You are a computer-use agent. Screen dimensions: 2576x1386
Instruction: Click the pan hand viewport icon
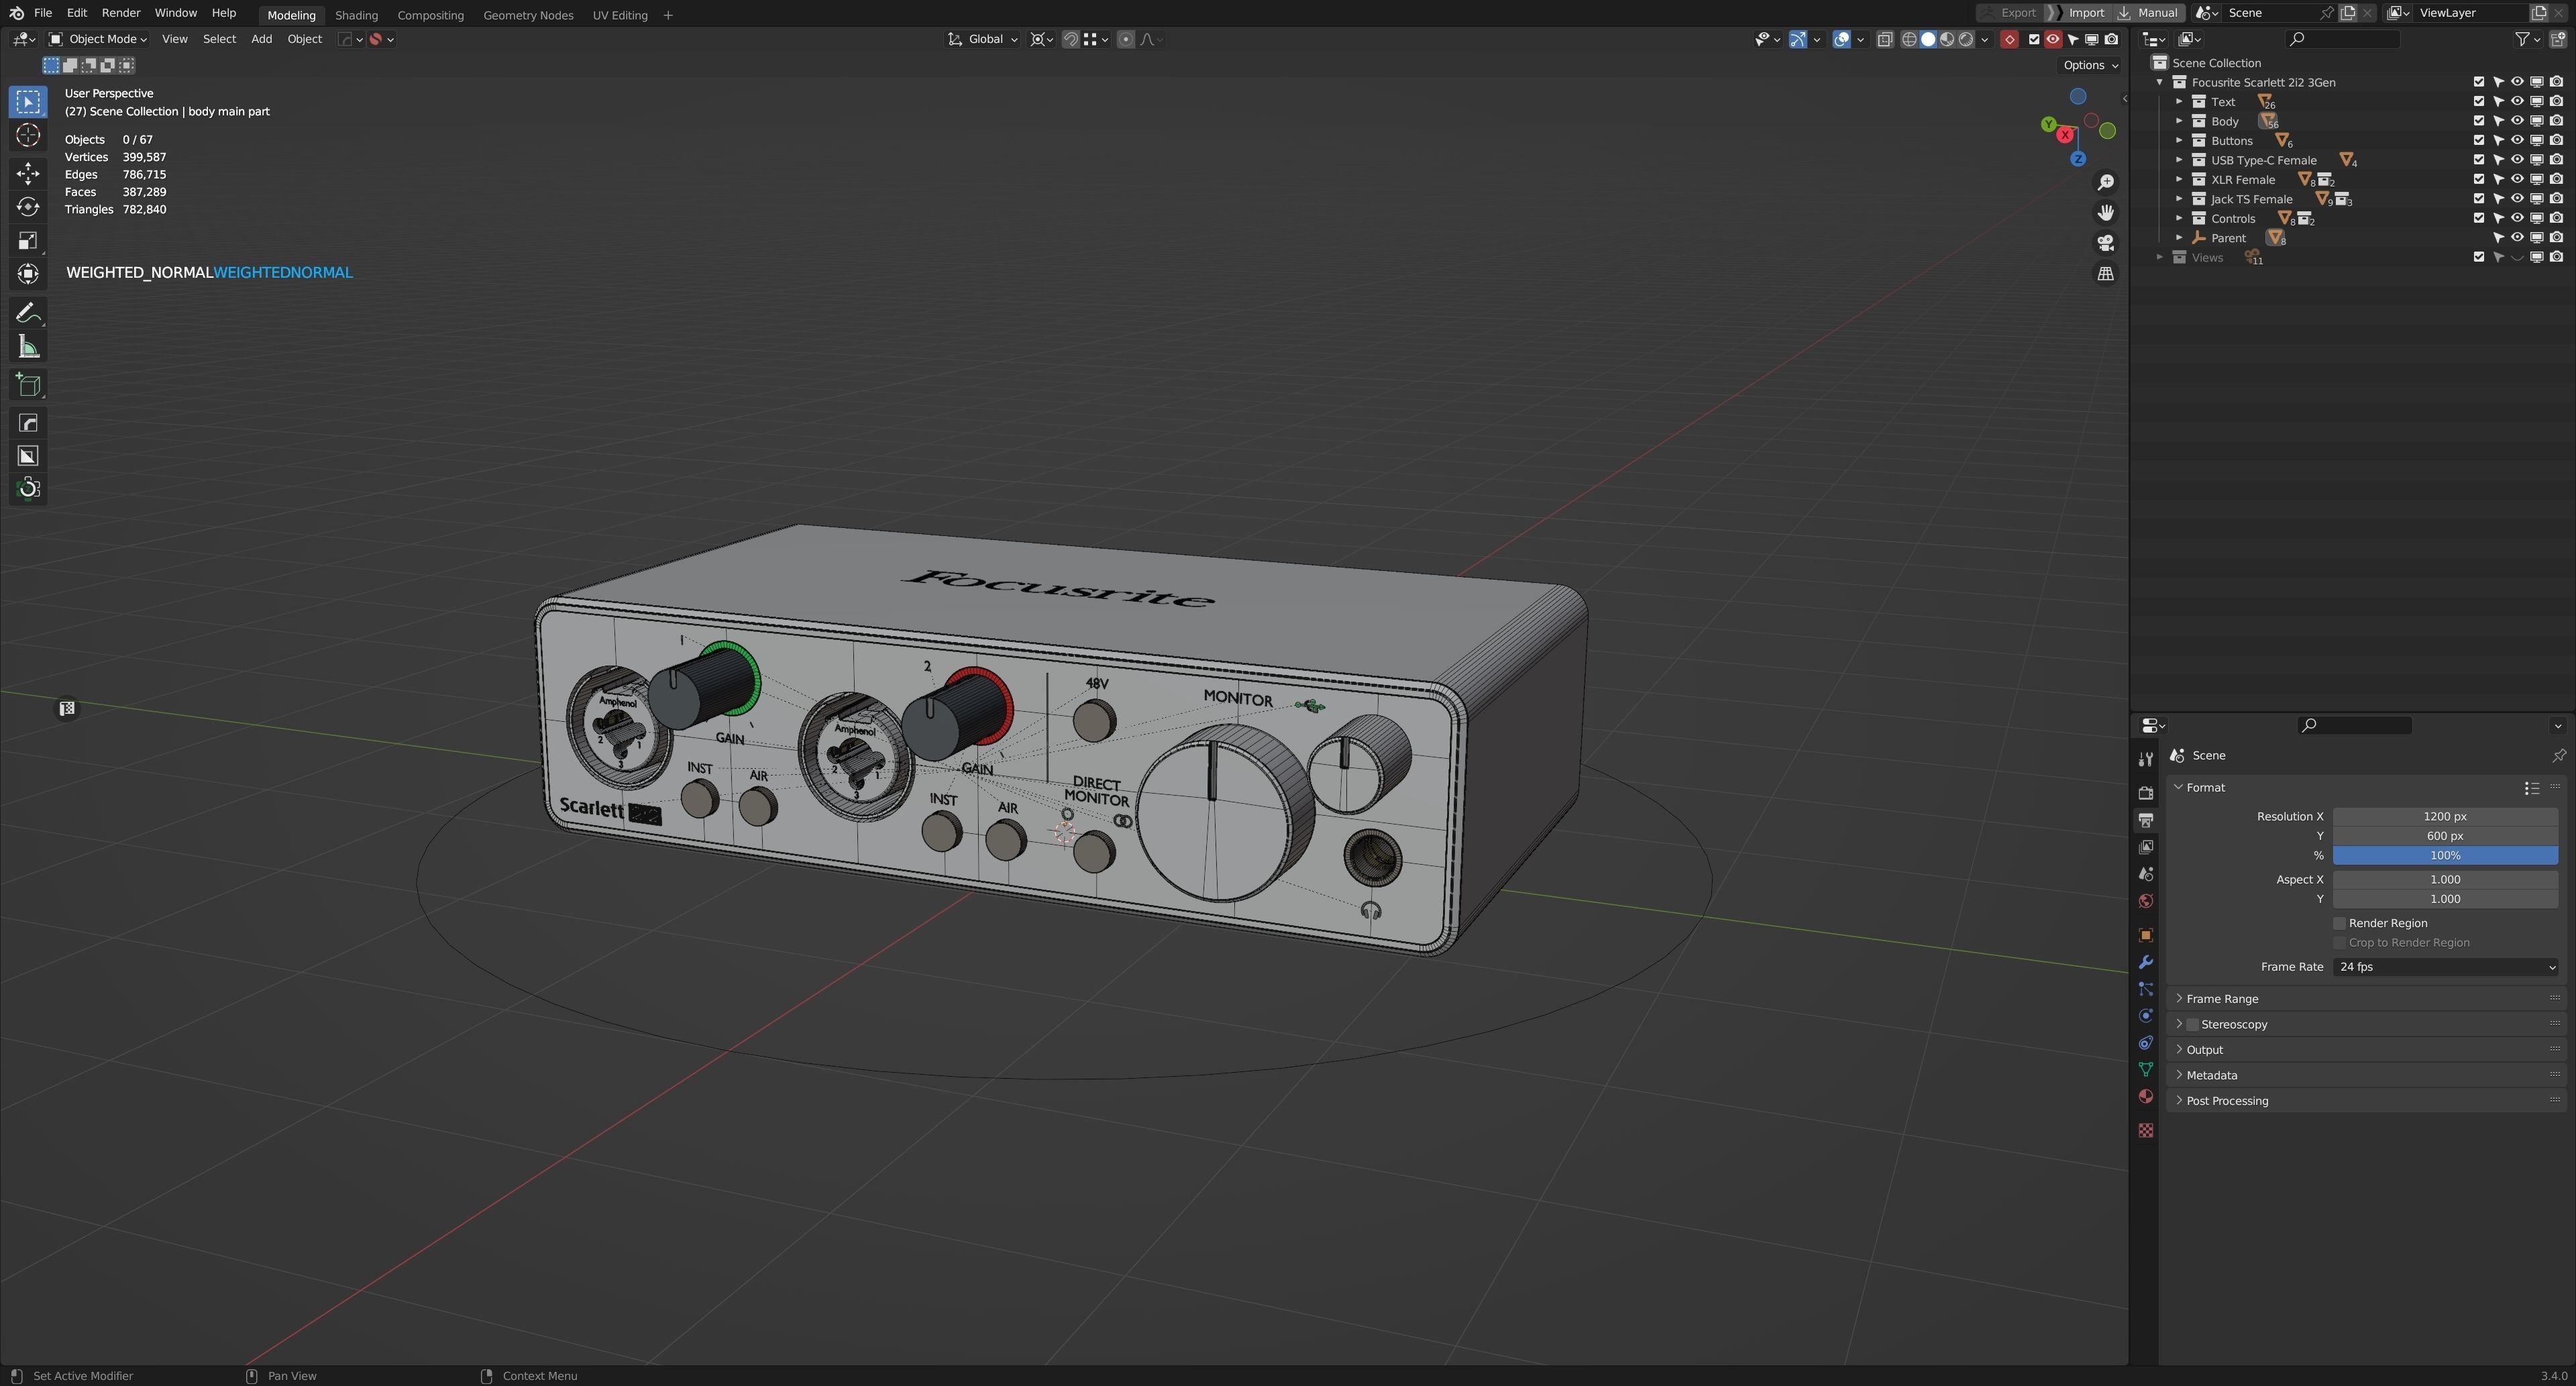[x=2105, y=212]
